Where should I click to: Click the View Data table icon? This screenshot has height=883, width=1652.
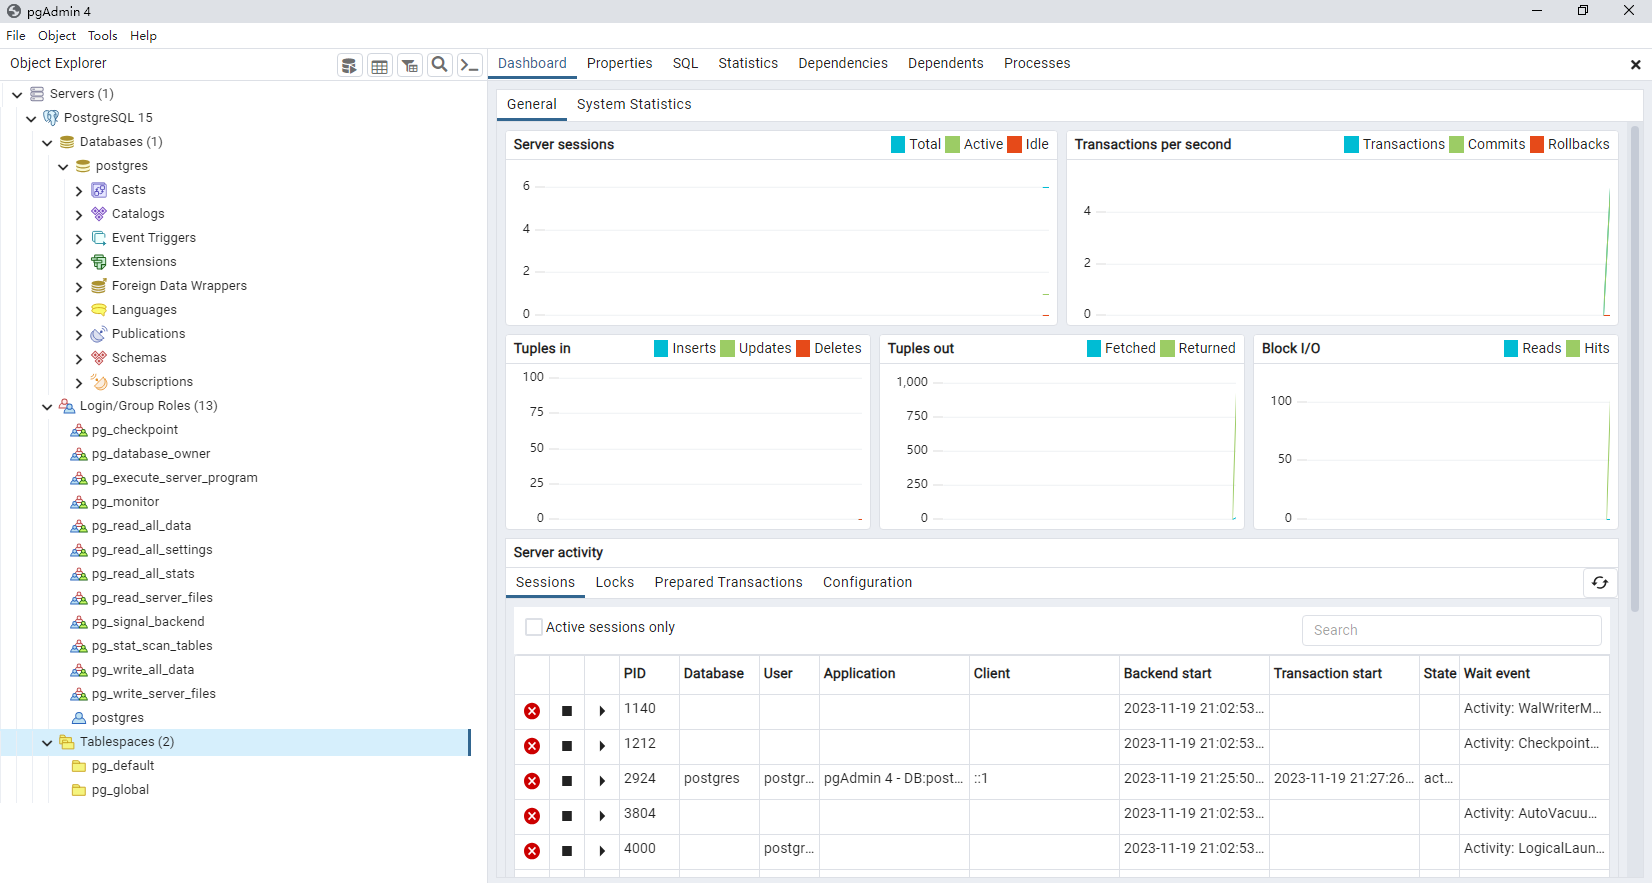(379, 66)
